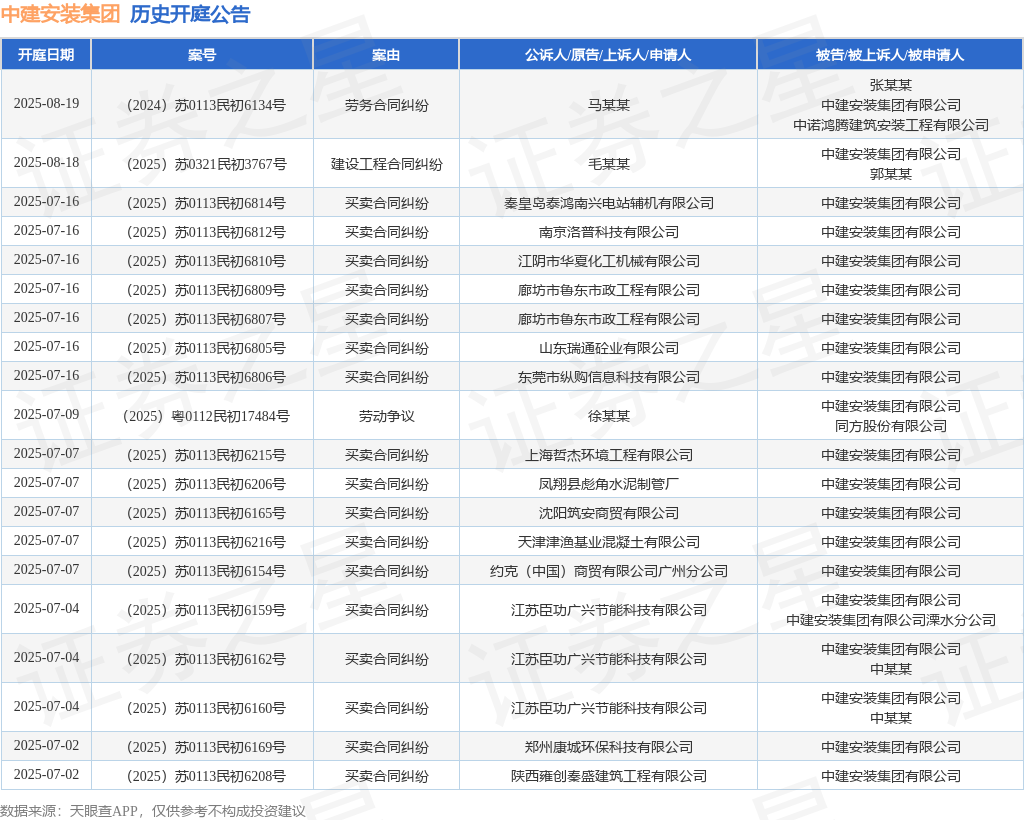Click plaintiff 徐某某
Image resolution: width=1024 pixels, height=820 pixels.
tap(609, 416)
